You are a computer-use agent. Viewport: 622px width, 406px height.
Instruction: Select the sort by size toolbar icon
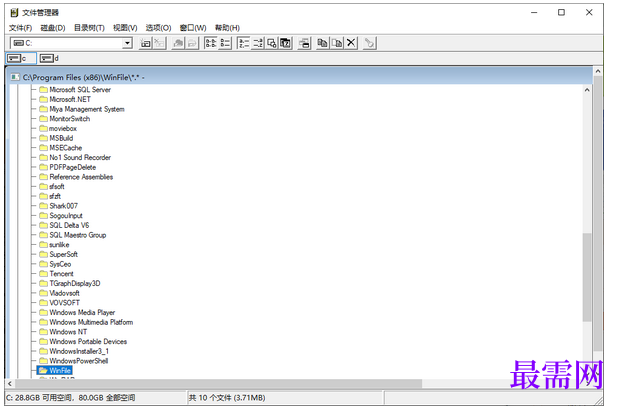pos(272,43)
